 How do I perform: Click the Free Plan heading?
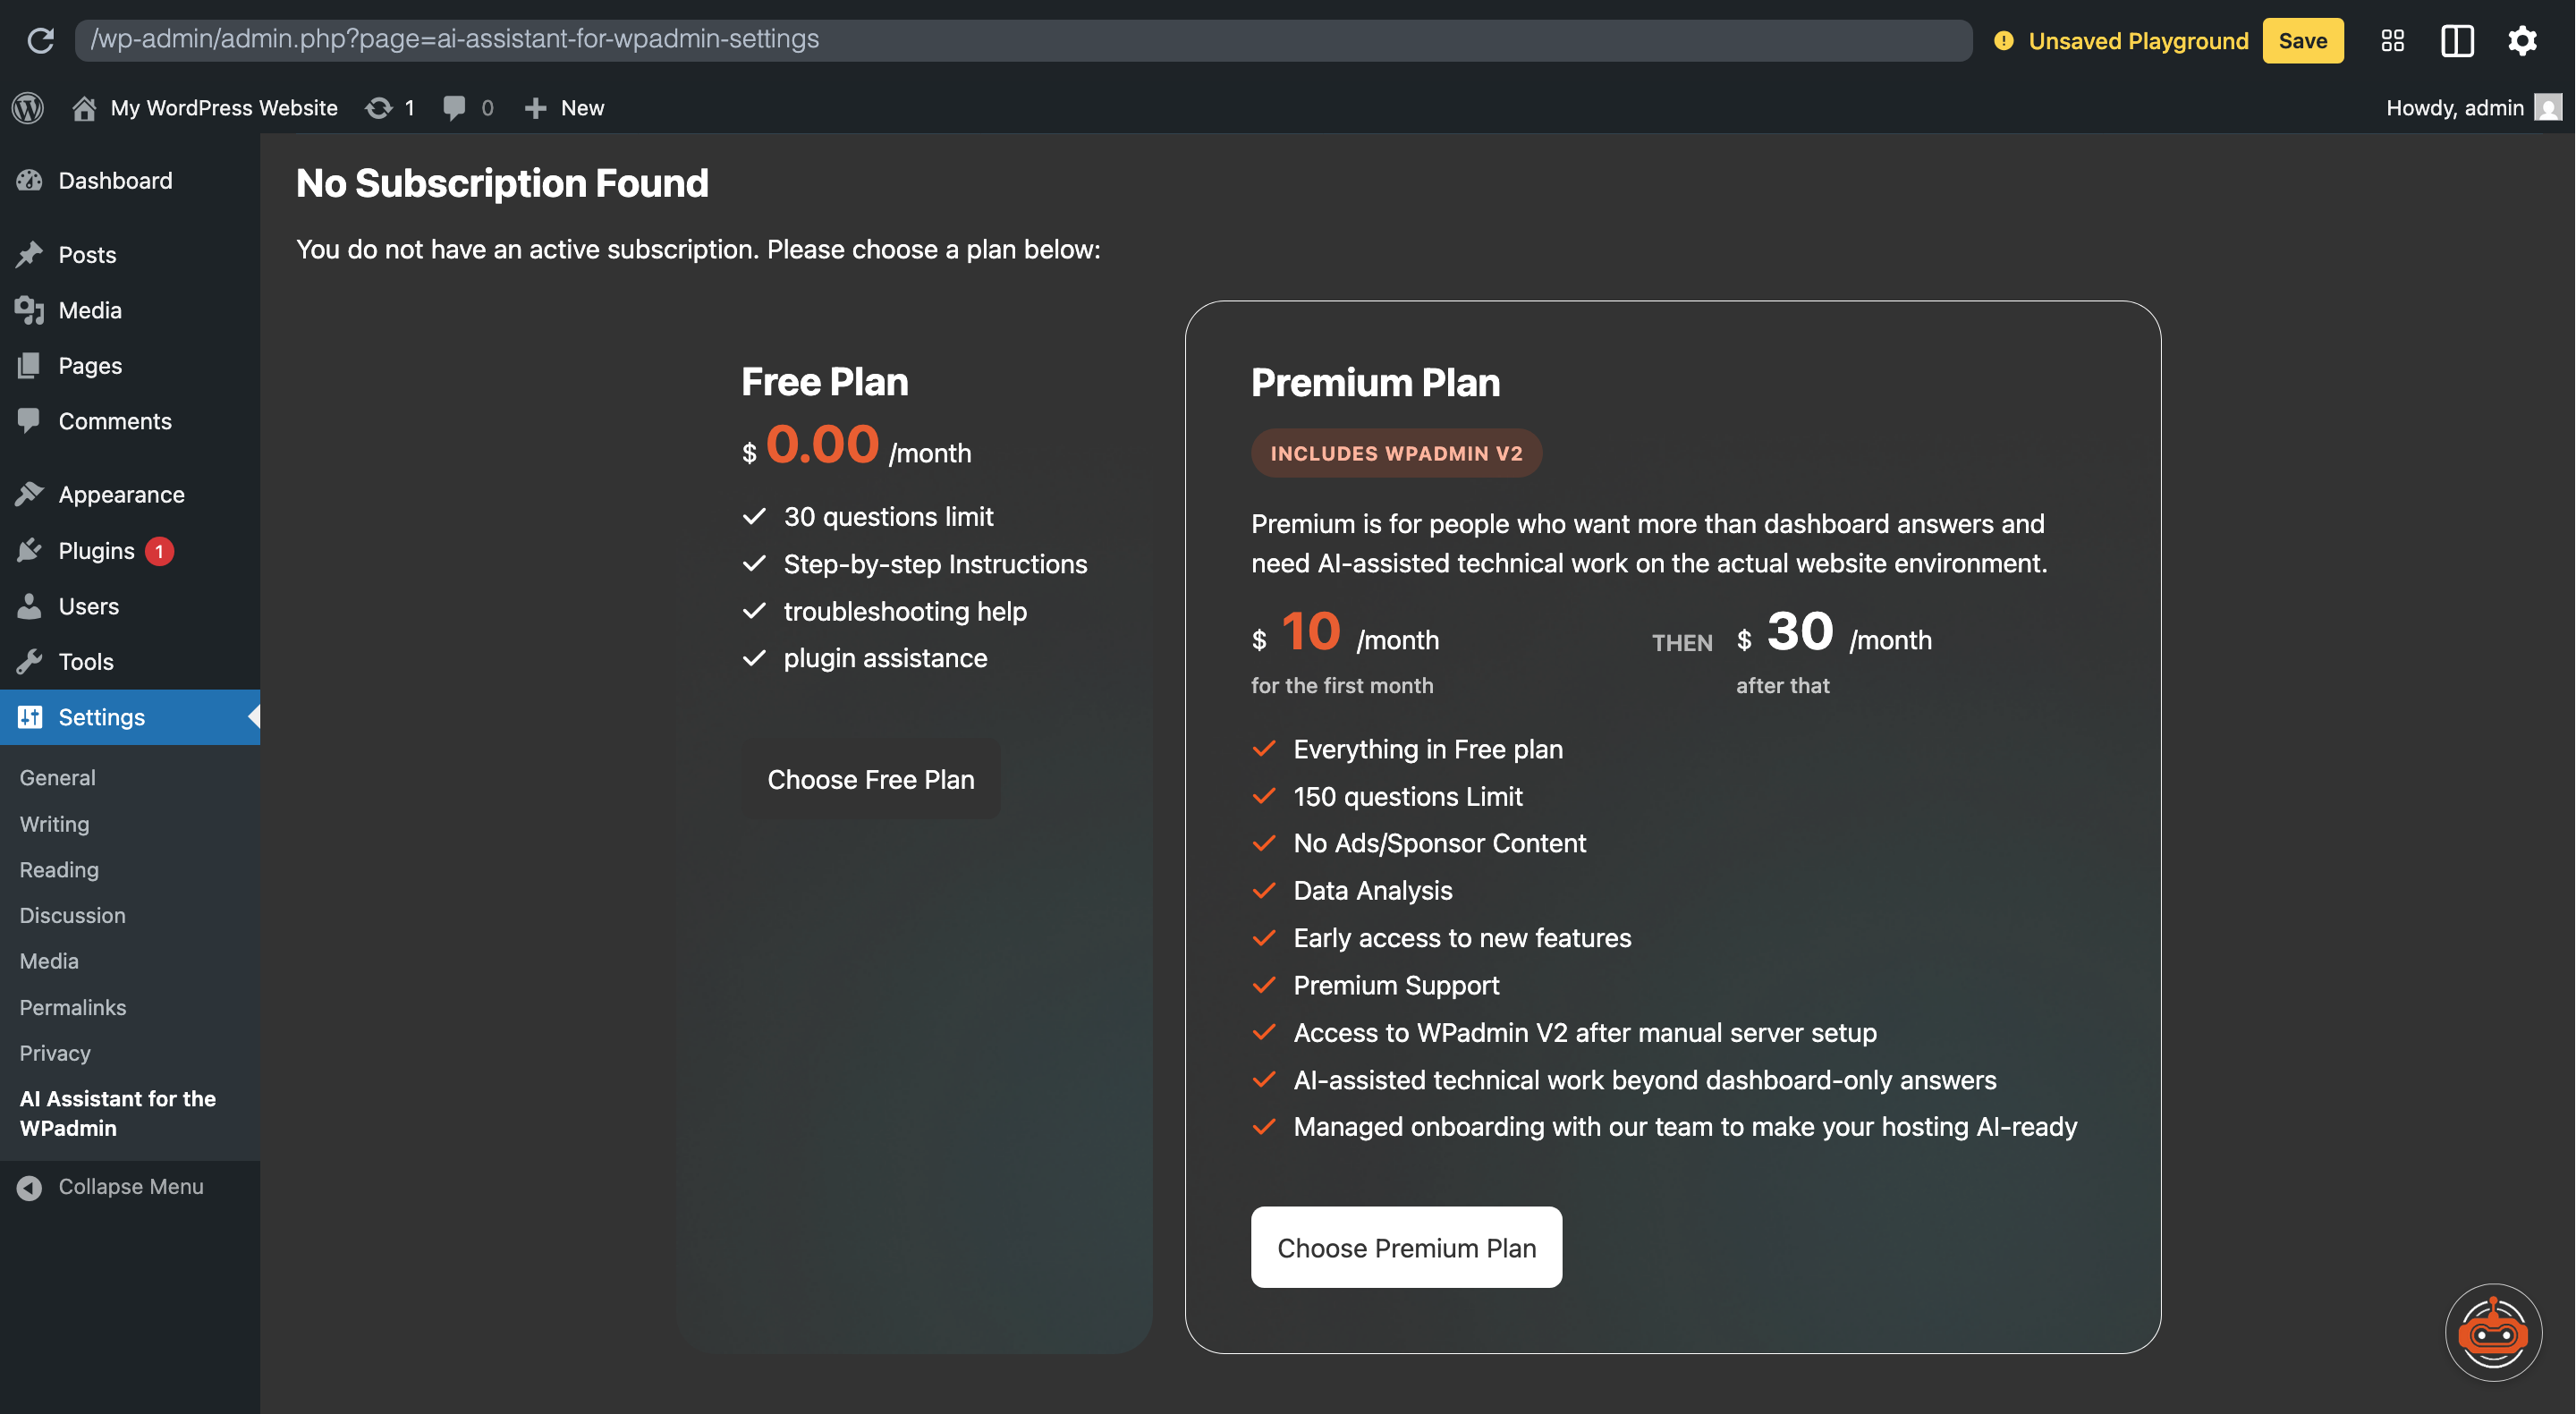825,381
